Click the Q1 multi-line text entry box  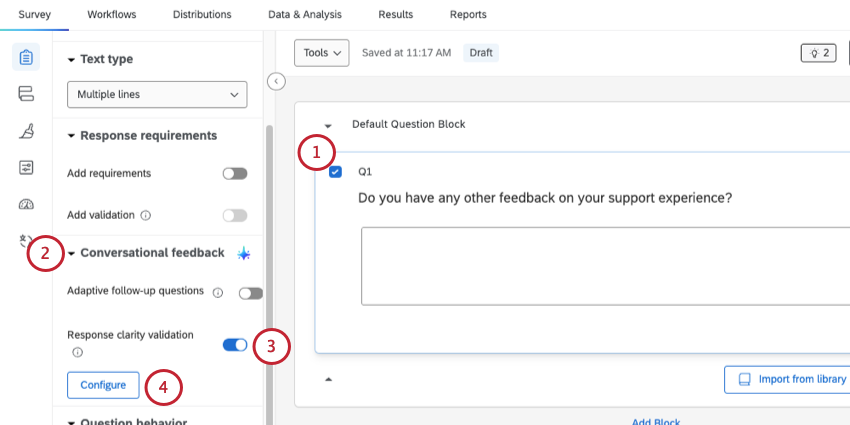click(x=606, y=266)
